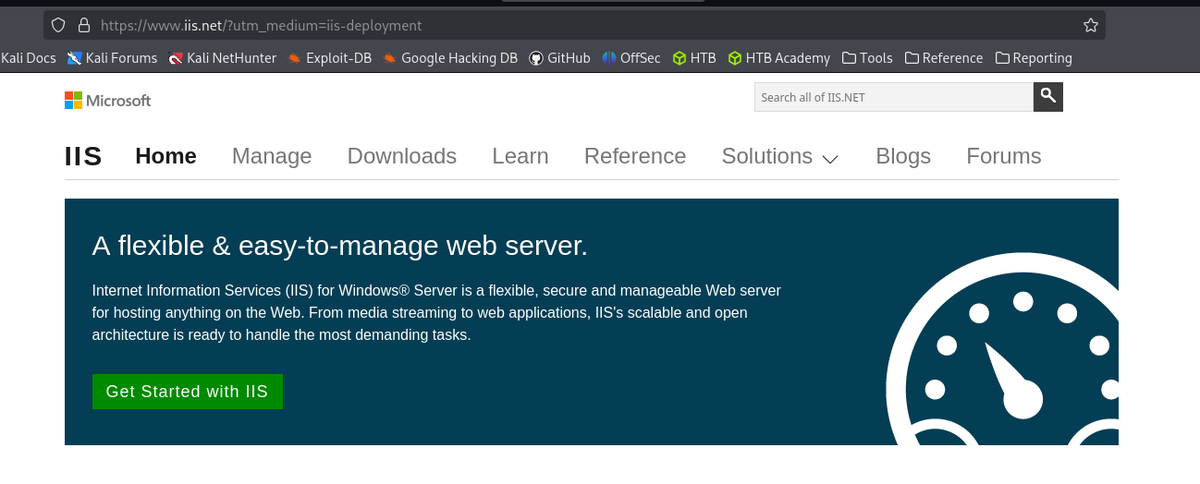Image resolution: width=1200 pixels, height=484 pixels.
Task: Open the Reference nav item on IIS site
Action: pos(635,156)
